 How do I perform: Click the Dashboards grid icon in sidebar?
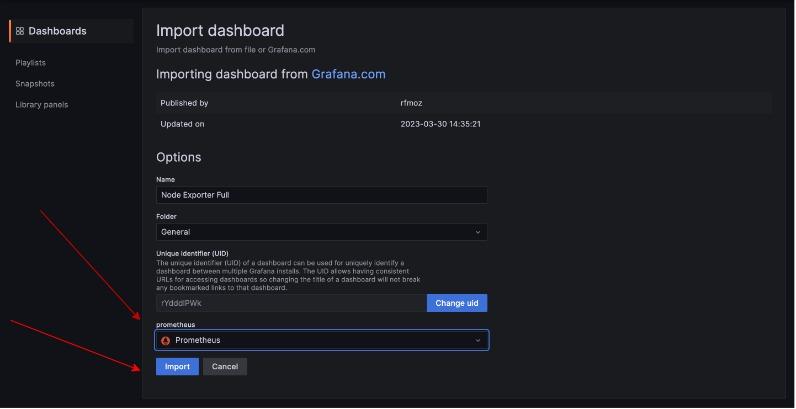[x=20, y=31]
